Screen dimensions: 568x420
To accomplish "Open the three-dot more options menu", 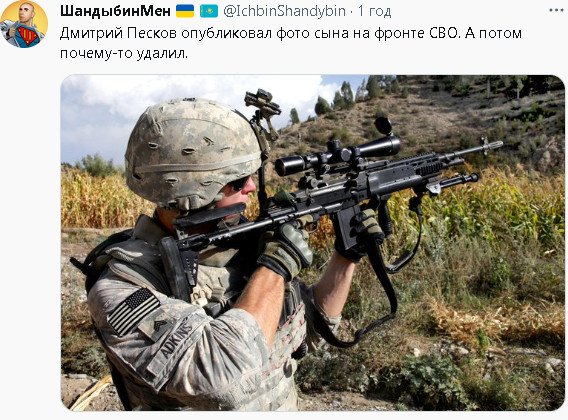I will [x=556, y=11].
